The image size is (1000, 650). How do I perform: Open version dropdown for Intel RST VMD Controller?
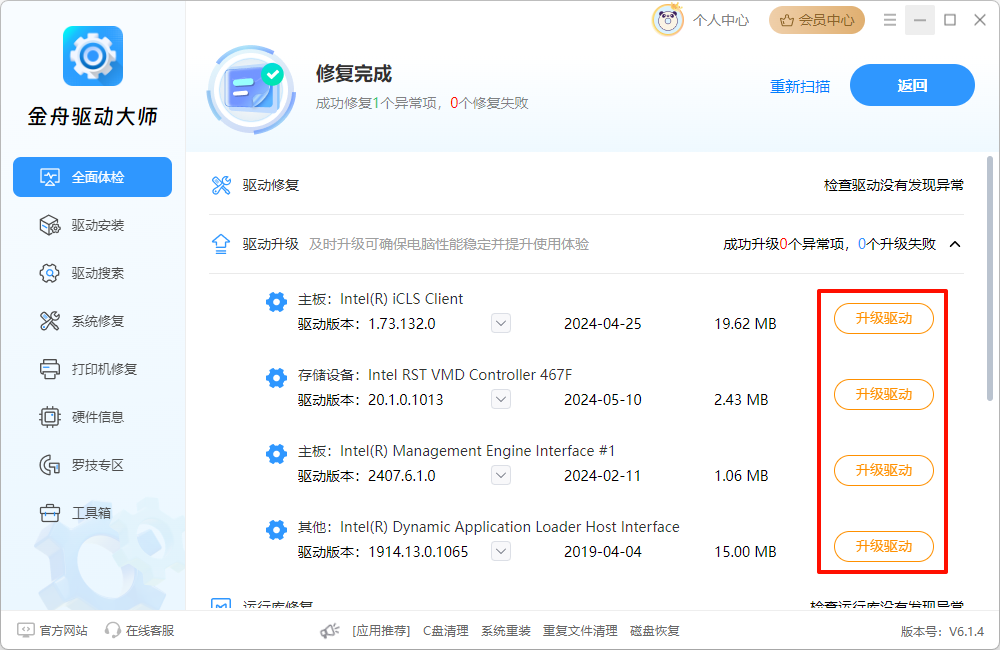tap(500, 398)
